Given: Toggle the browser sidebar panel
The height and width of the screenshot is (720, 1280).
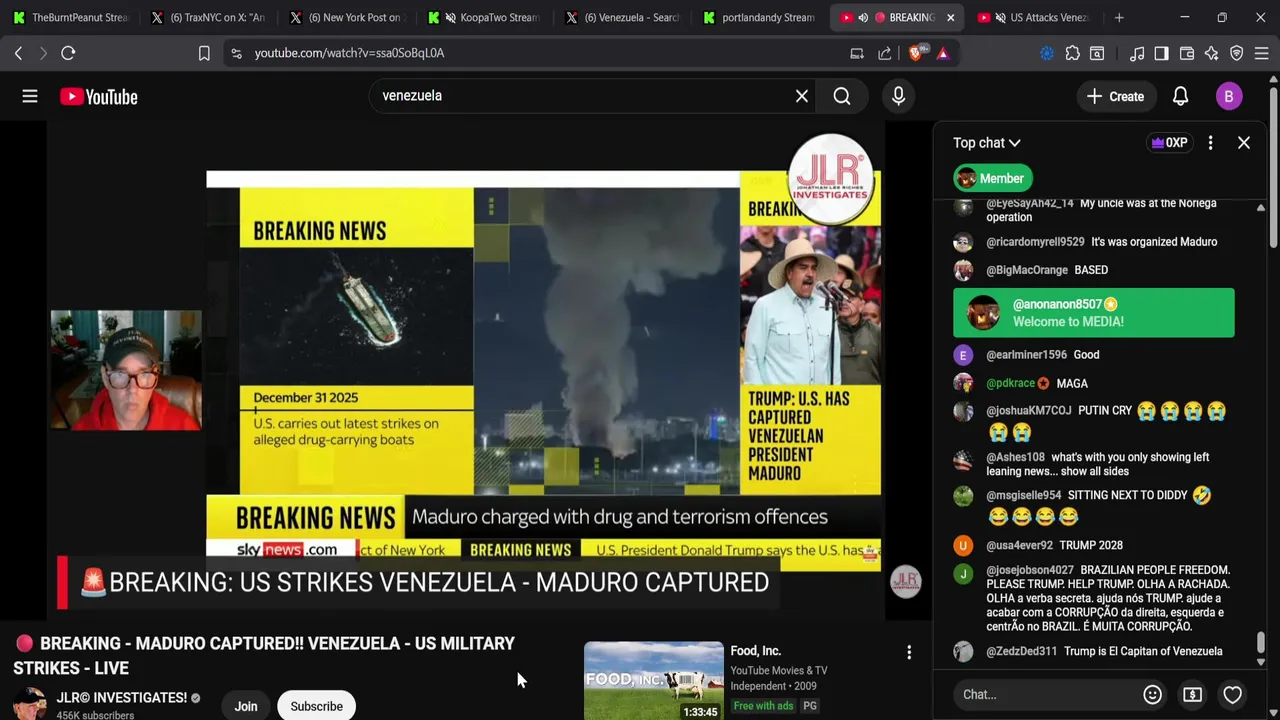Looking at the screenshot, I should click(x=1161, y=53).
